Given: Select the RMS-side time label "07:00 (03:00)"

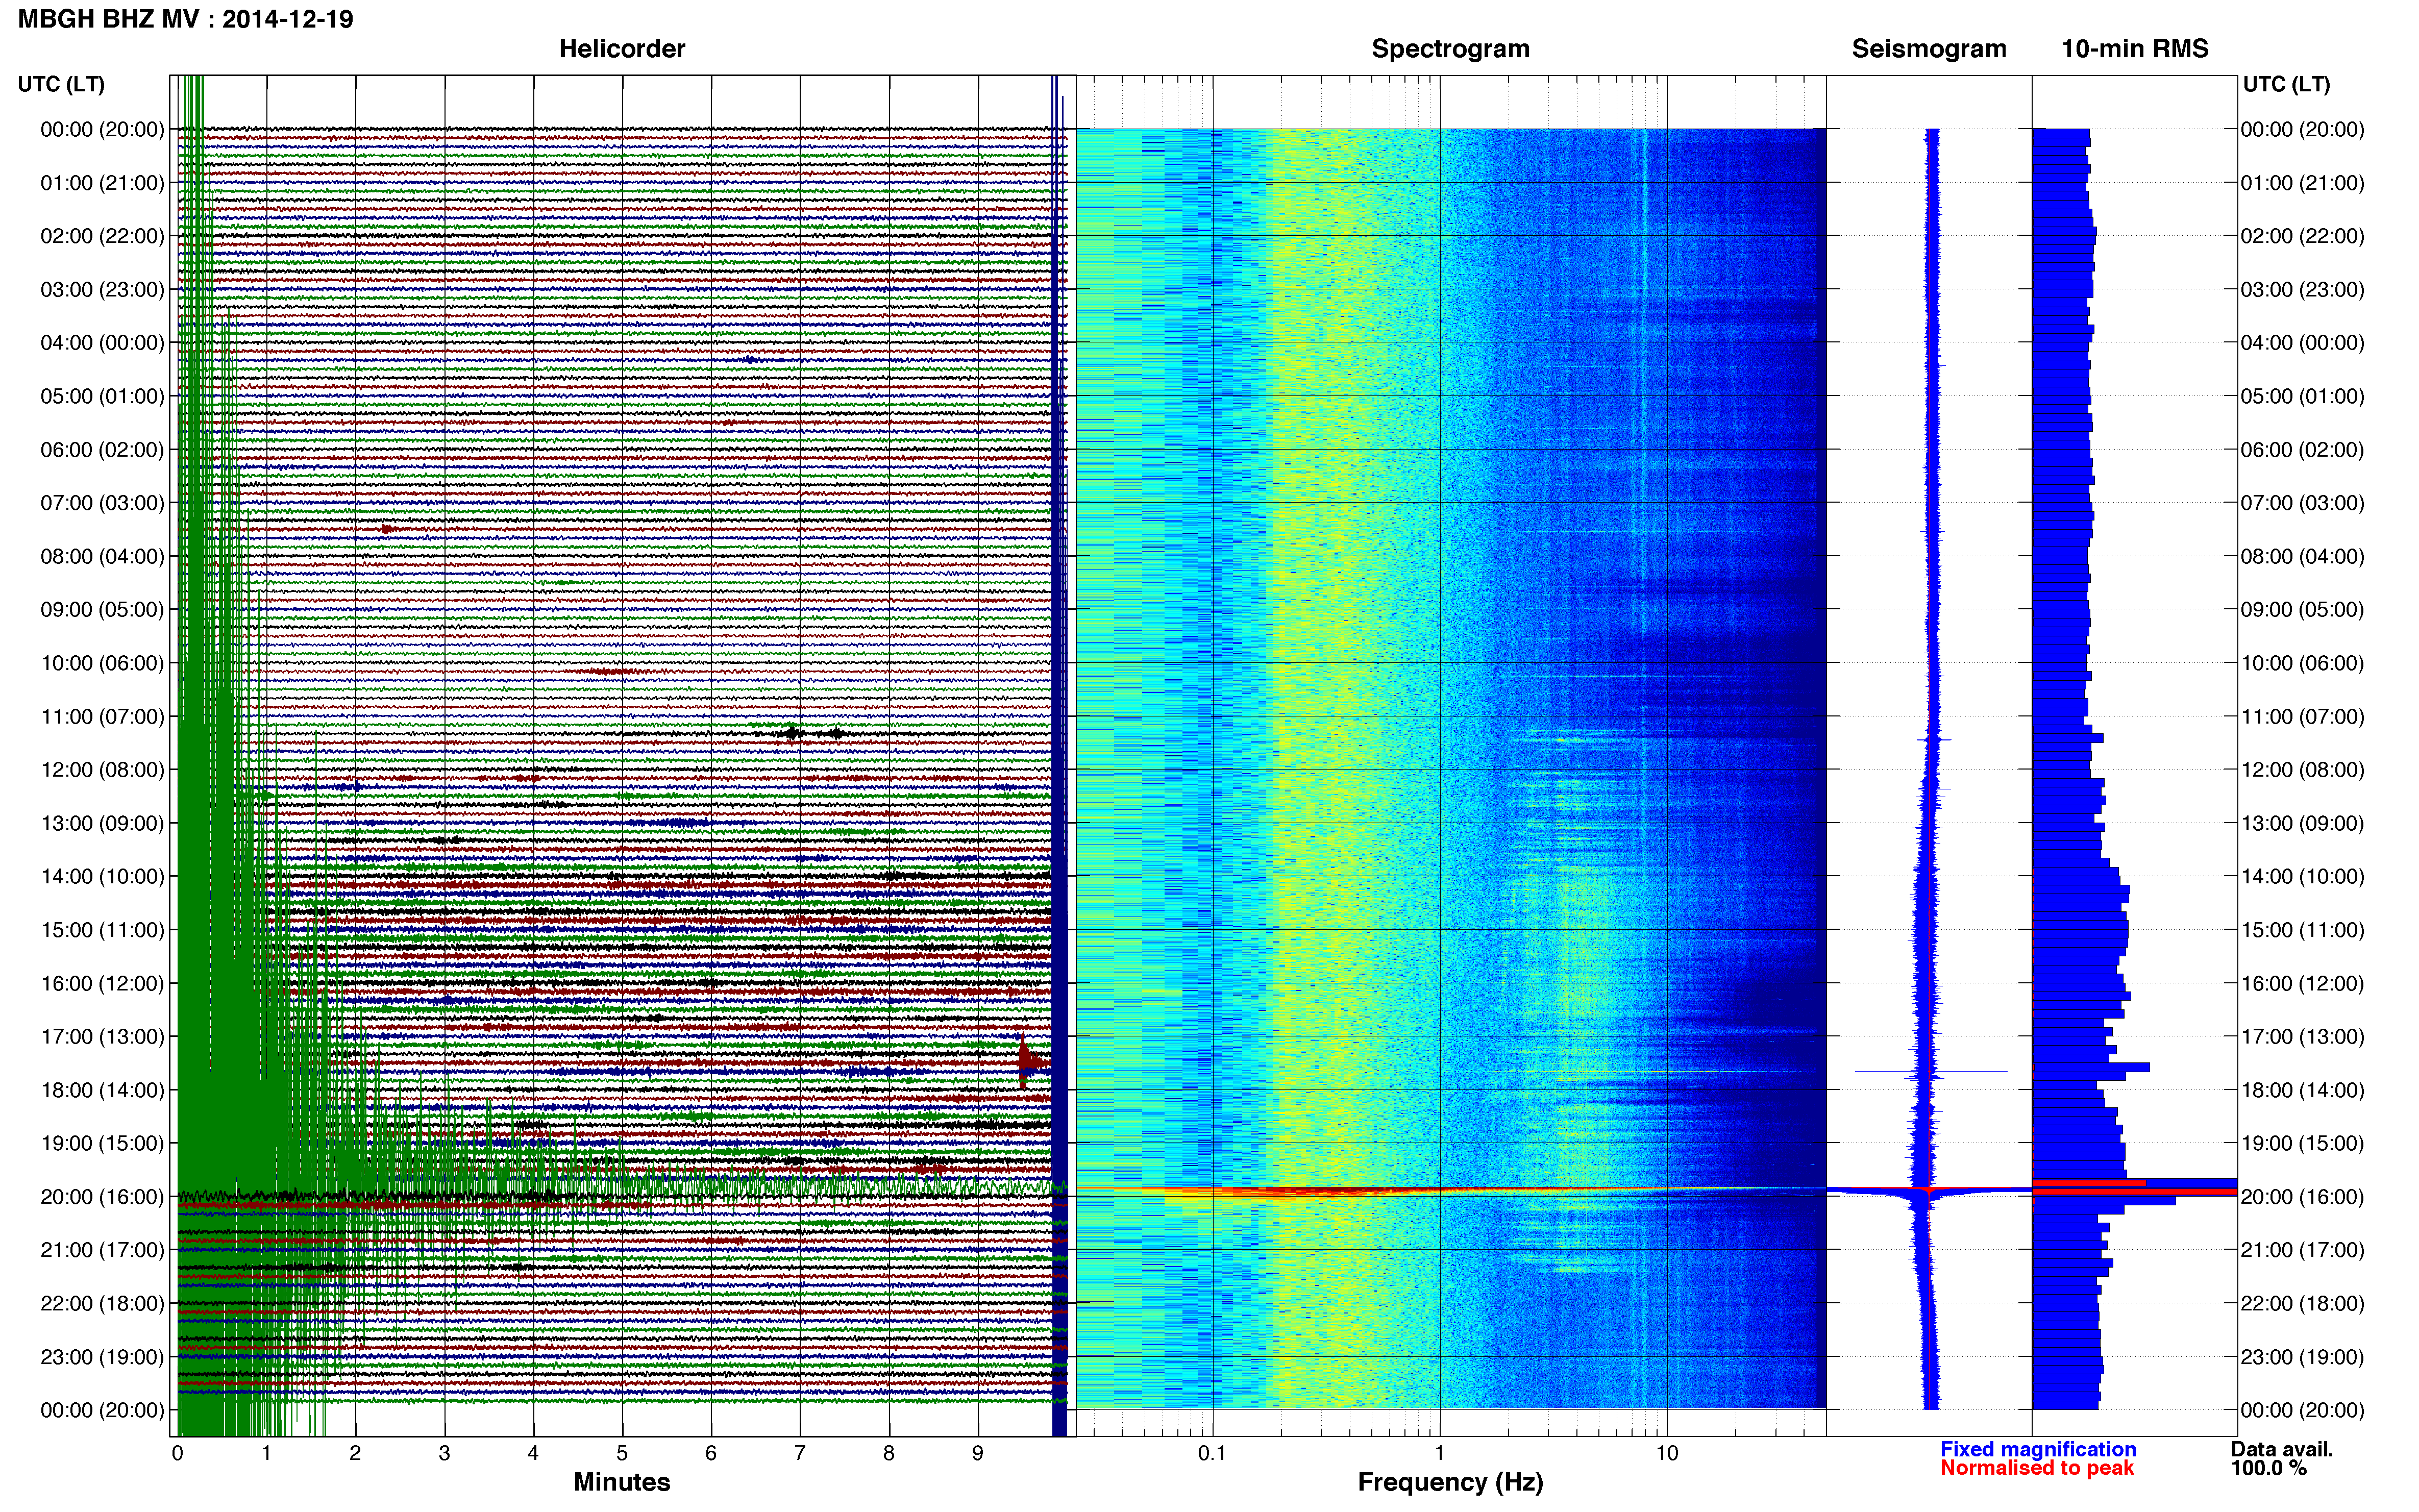Looking at the screenshot, I should (x=2303, y=503).
